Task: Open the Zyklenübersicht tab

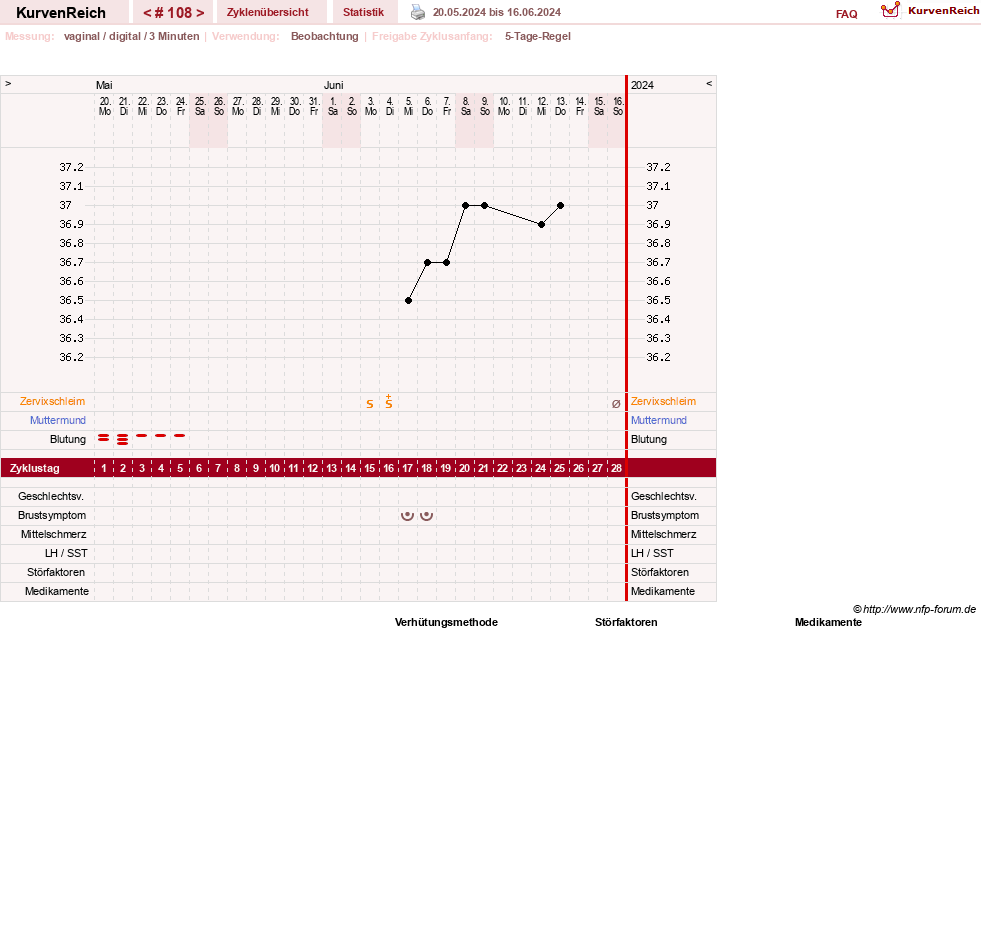Action: [268, 12]
